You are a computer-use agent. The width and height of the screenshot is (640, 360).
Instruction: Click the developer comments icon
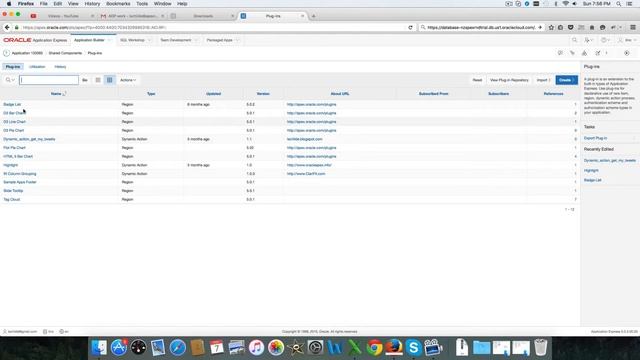pos(560,53)
